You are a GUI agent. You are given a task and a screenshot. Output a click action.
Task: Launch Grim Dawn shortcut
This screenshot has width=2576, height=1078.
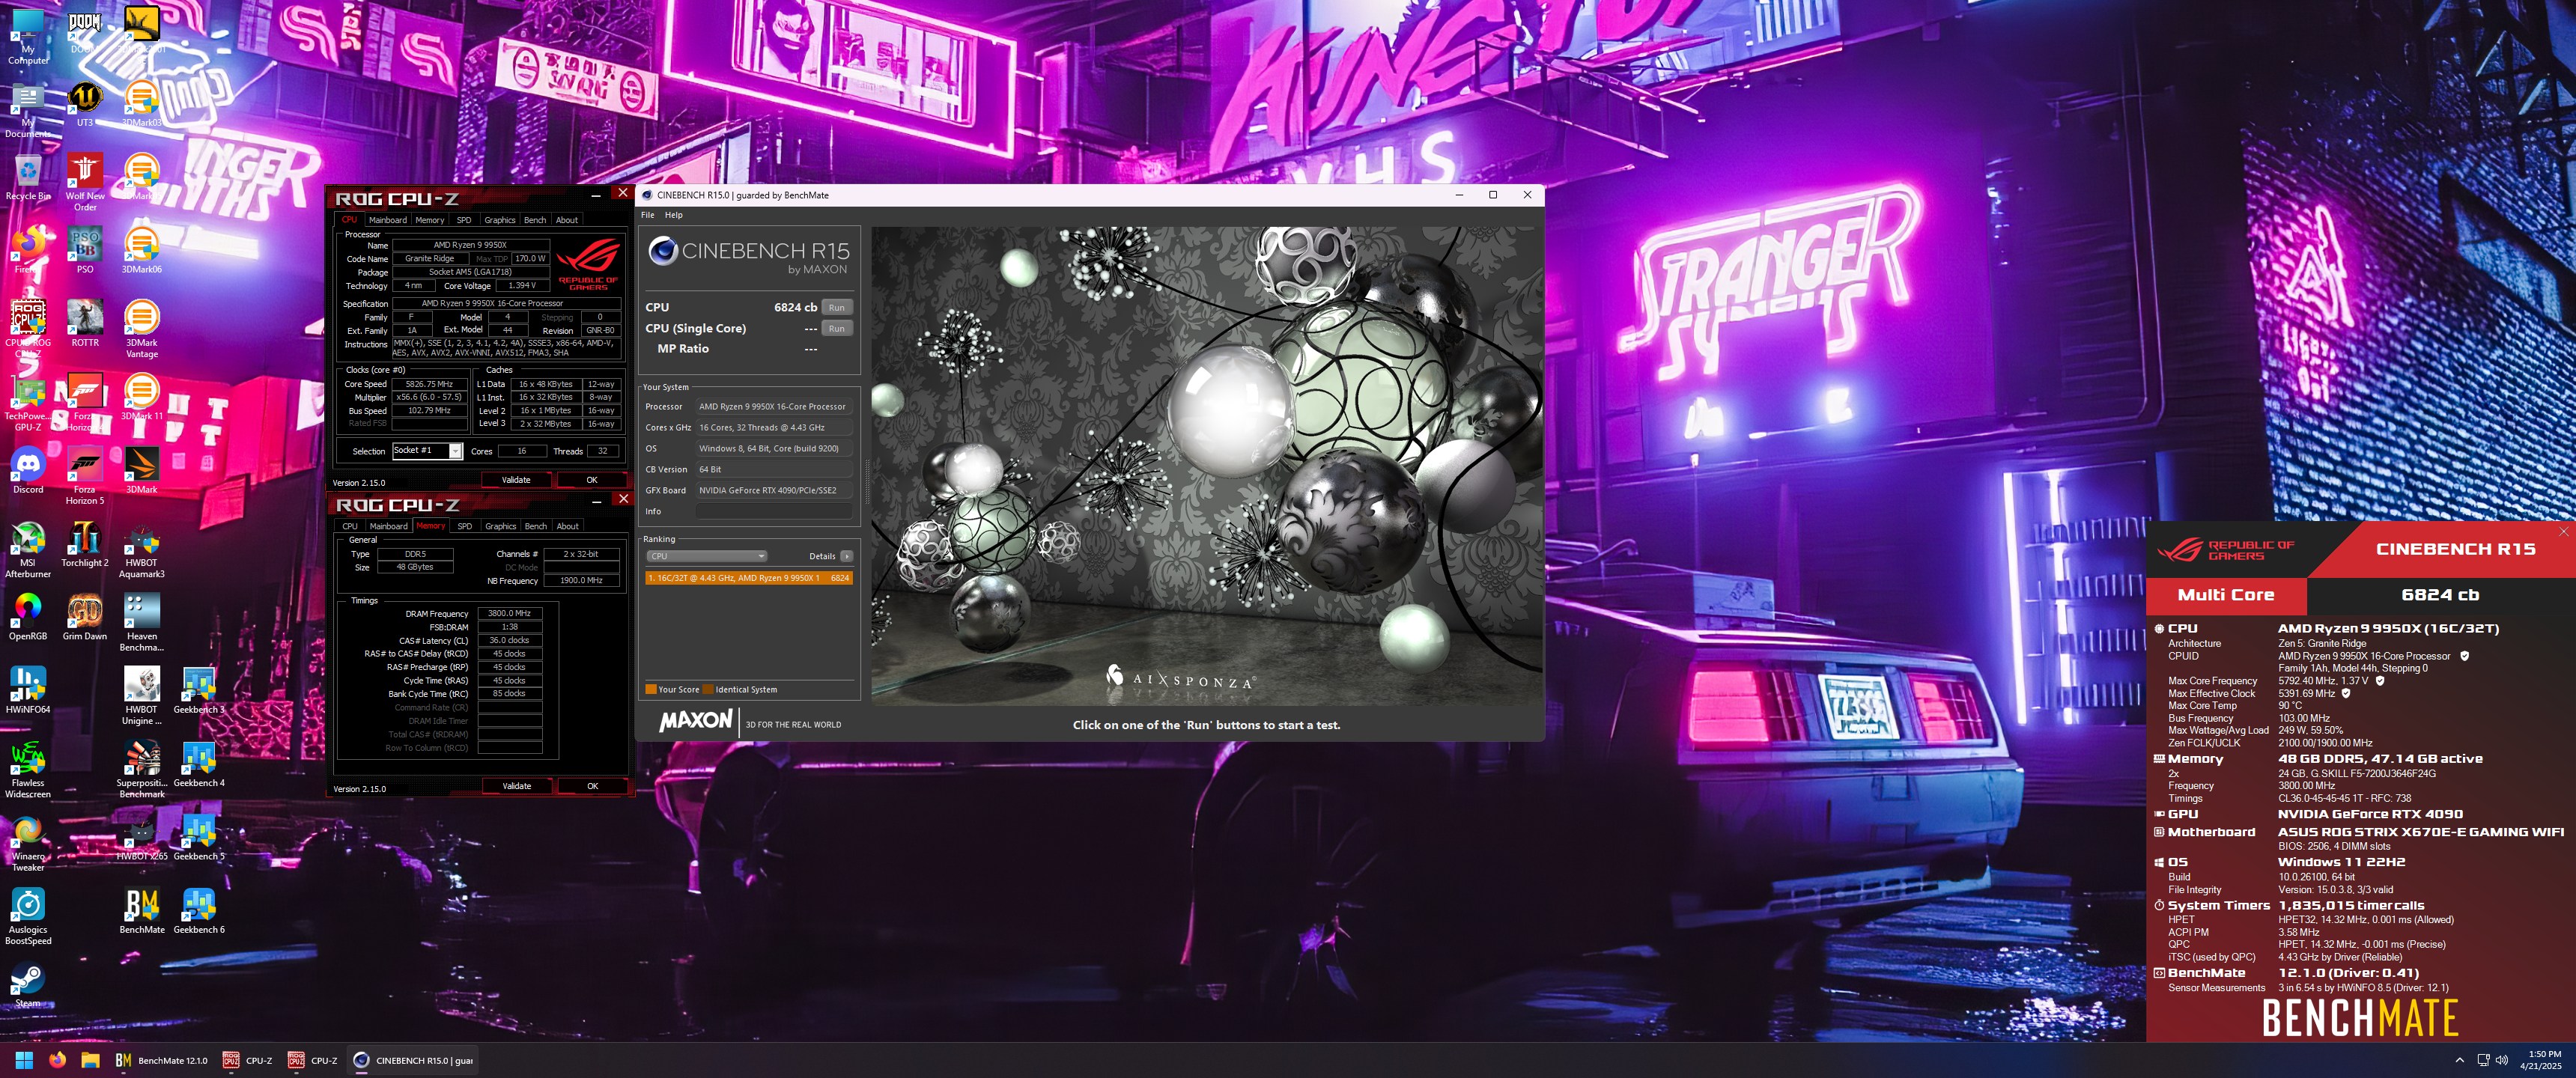[x=85, y=617]
